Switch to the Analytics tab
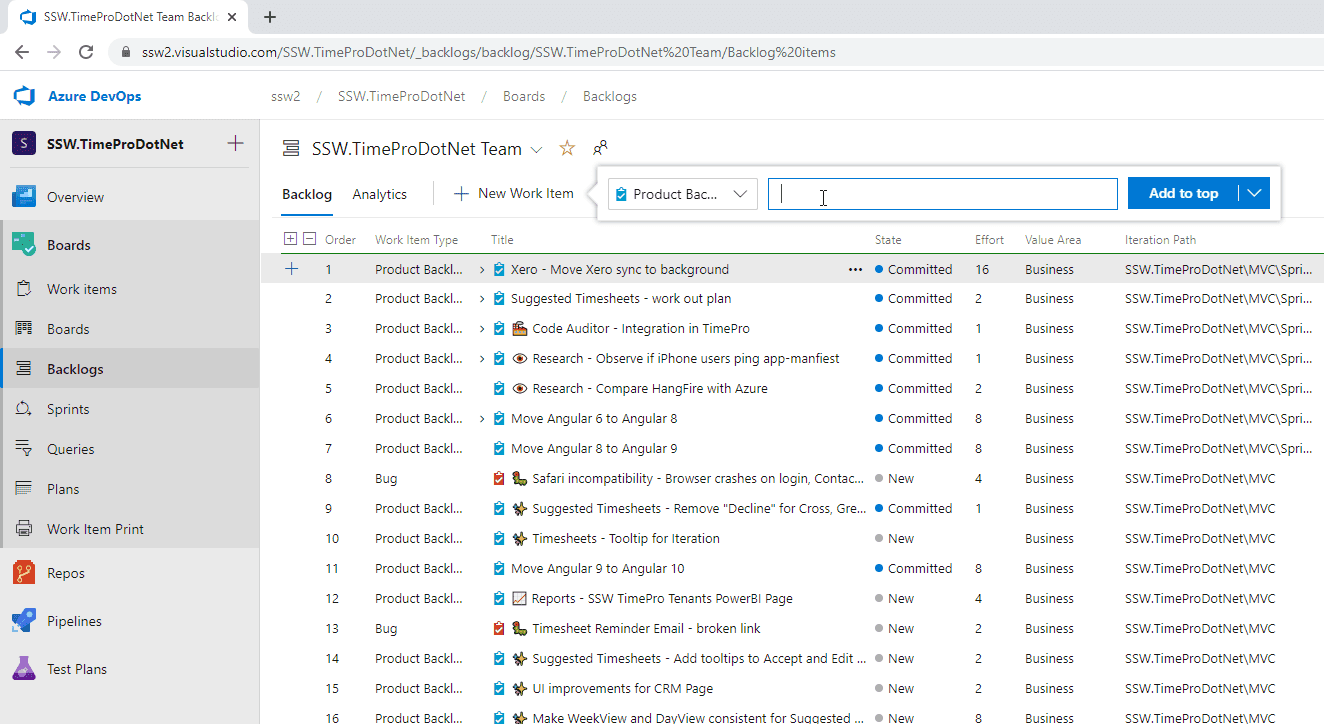The width and height of the screenshot is (1324, 724). [x=379, y=194]
